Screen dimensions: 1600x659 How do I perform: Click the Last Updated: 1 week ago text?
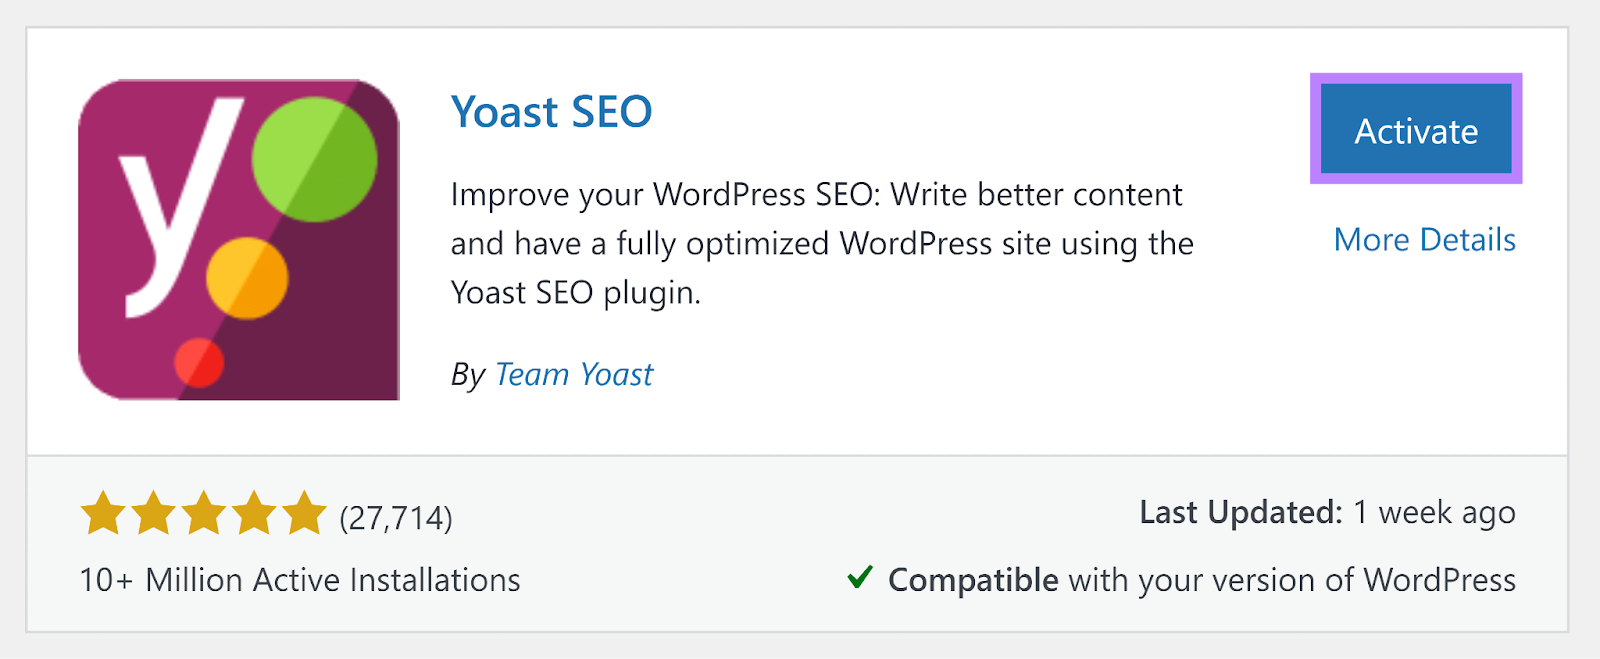[x=1328, y=512]
